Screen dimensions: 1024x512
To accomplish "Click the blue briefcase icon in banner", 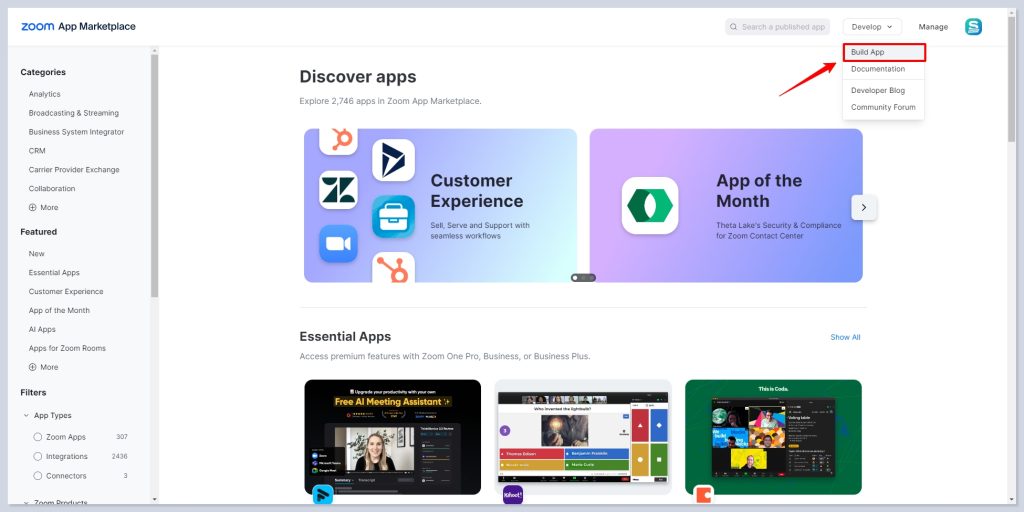I will [393, 216].
